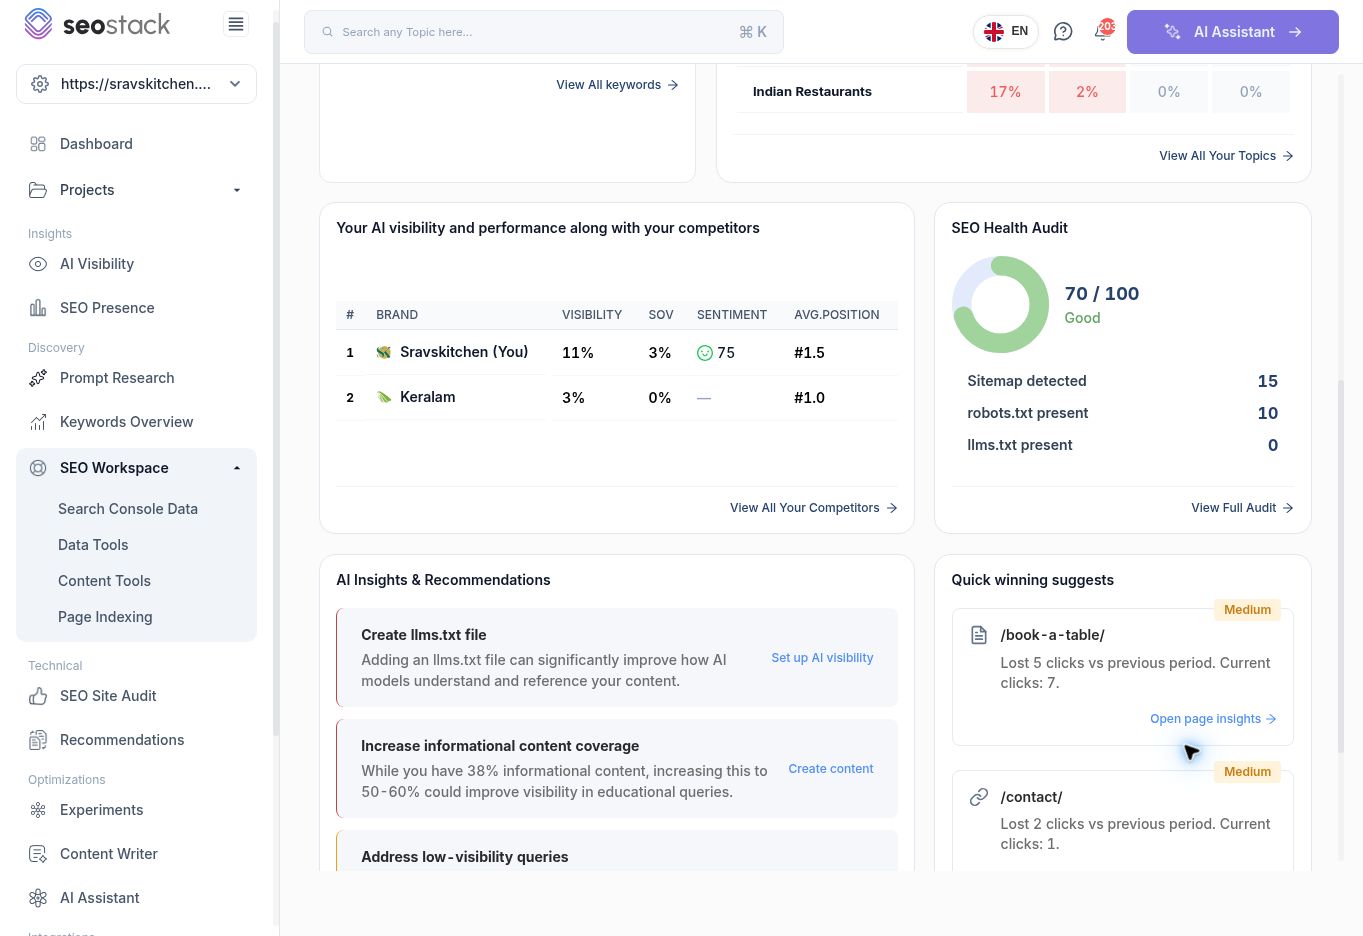Click View All keywords link
This screenshot has height=936, width=1363.
pos(617,85)
